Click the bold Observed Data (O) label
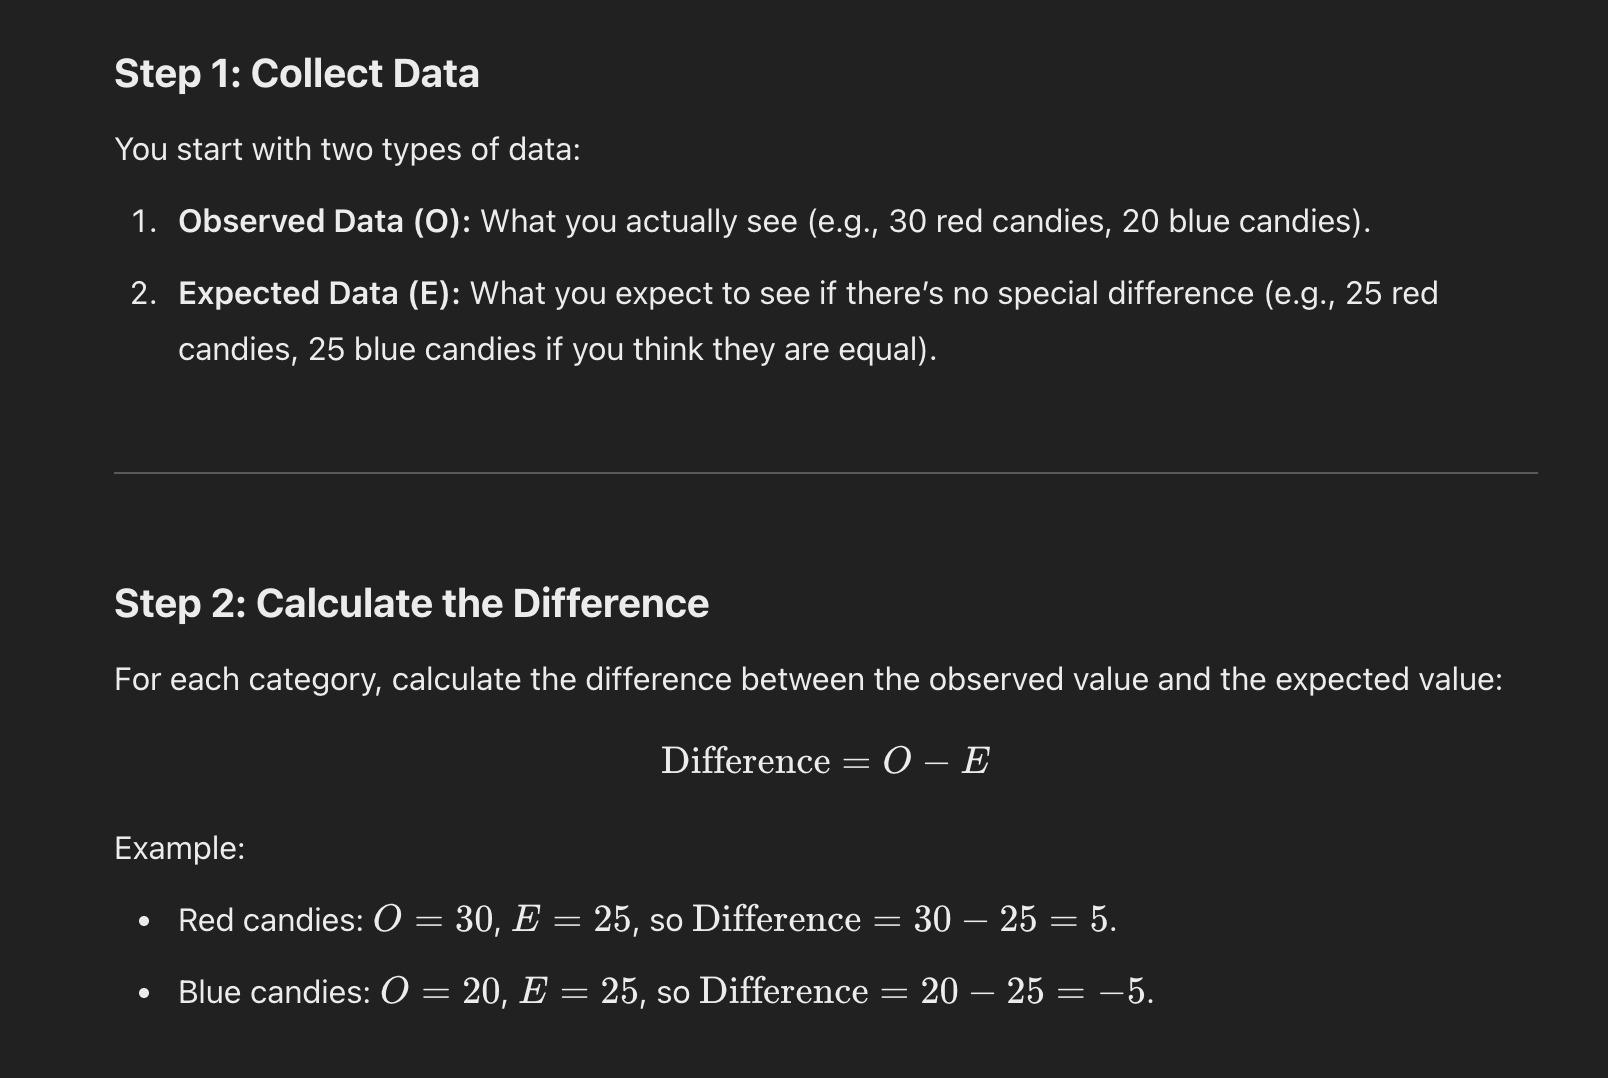This screenshot has width=1608, height=1078. pyautogui.click(x=325, y=221)
